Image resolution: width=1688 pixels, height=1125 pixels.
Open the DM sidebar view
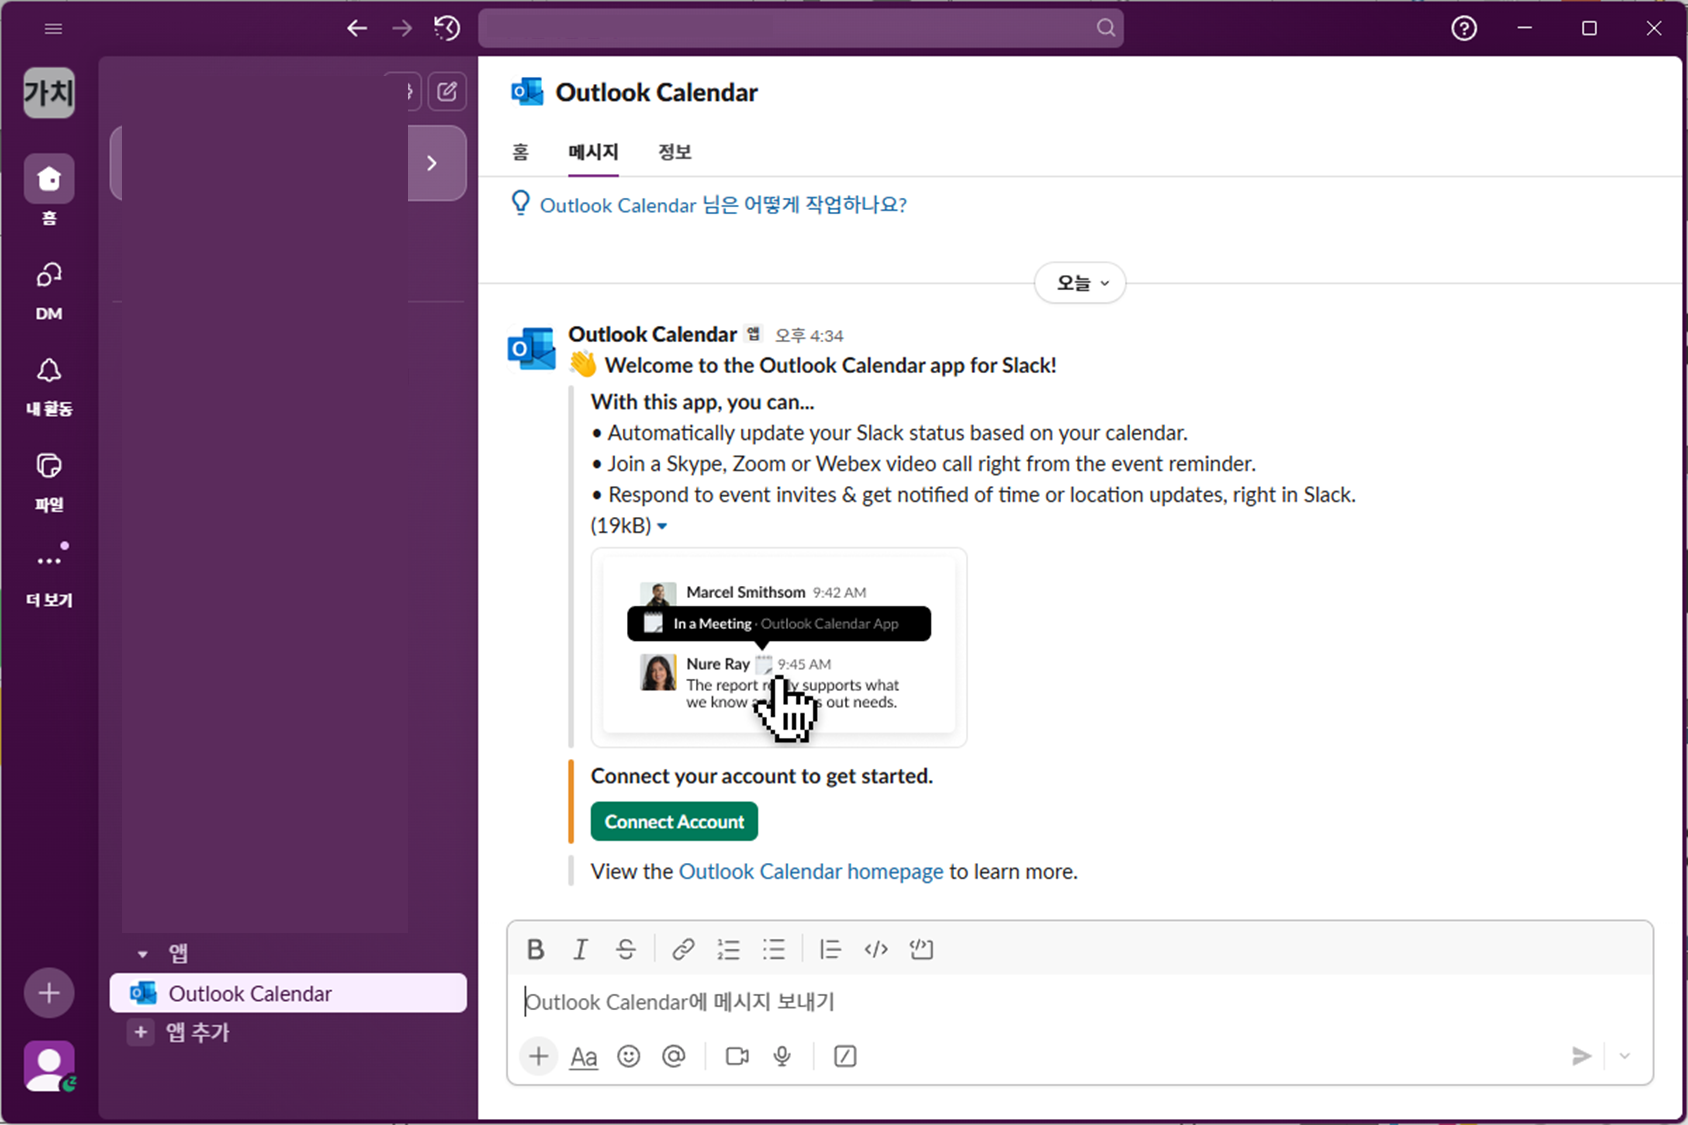point(49,290)
